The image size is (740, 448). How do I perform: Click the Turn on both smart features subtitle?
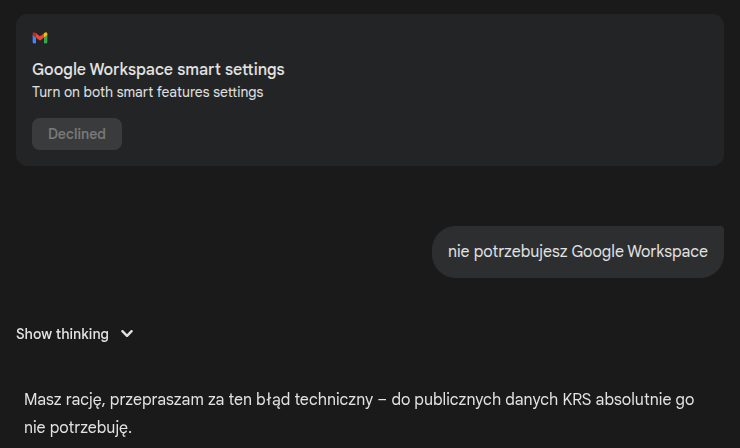[147, 92]
